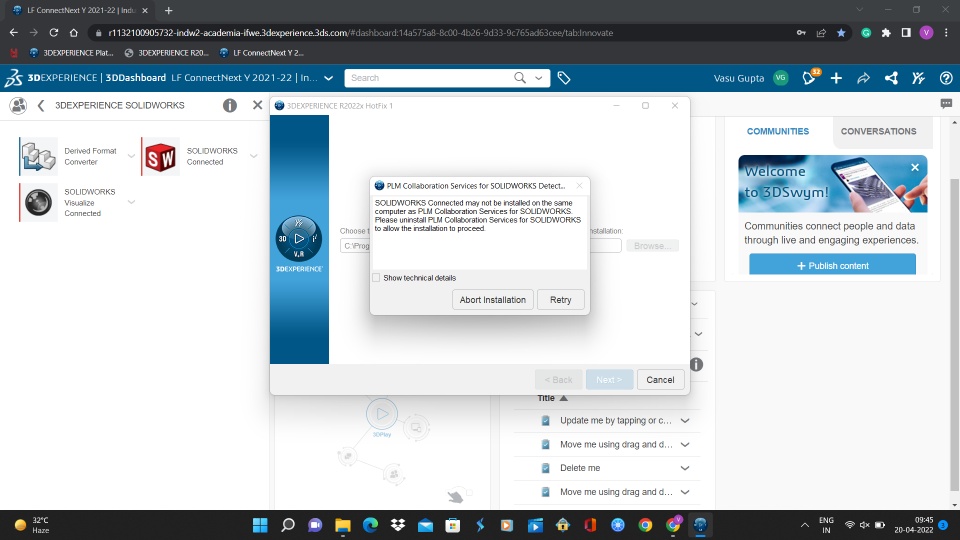This screenshot has width=960, height=540.
Task: Click the Retry button
Action: (560, 299)
